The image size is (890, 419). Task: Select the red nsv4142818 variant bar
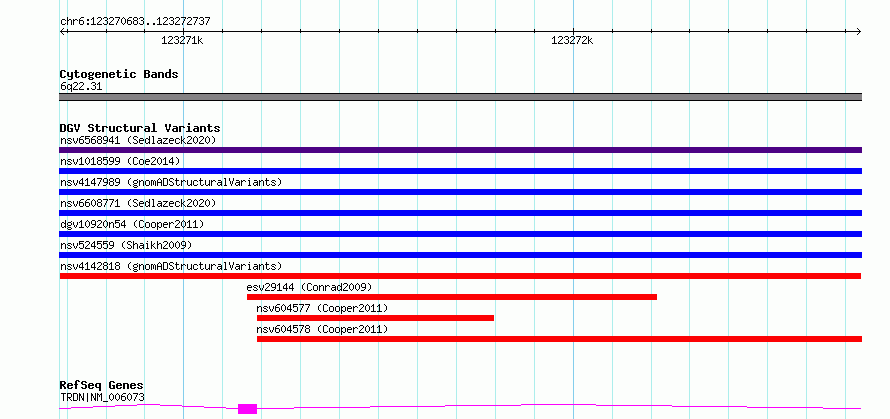point(460,276)
